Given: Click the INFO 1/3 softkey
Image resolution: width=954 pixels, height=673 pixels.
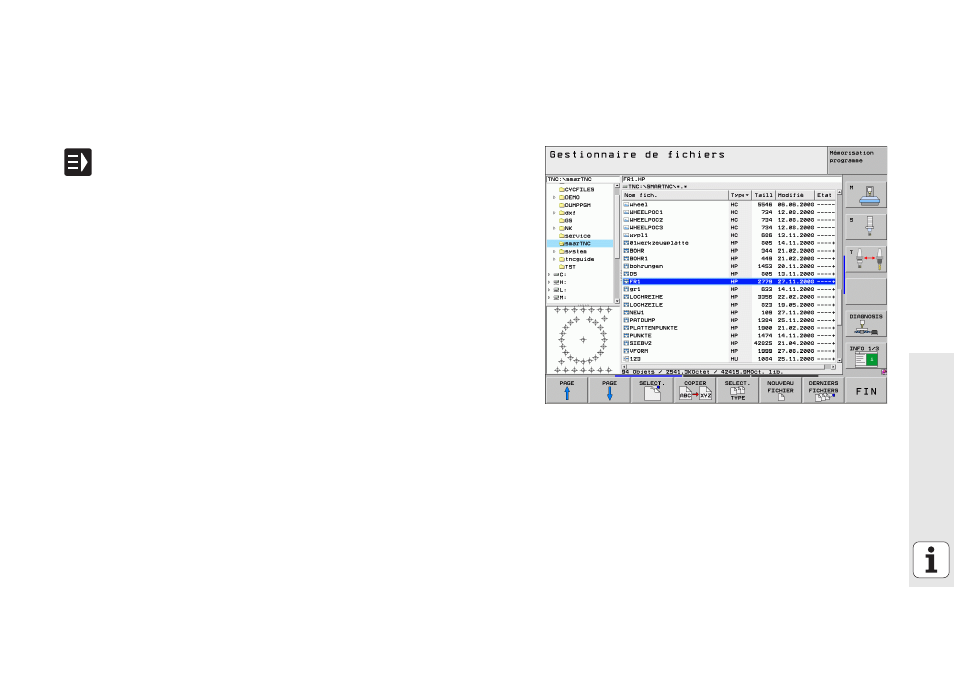Looking at the screenshot, I should click(866, 356).
